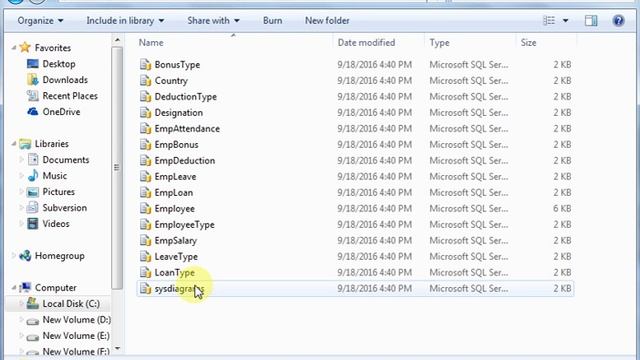The width and height of the screenshot is (640, 360).
Task: Select the Employee file name
Action: click(x=174, y=209)
